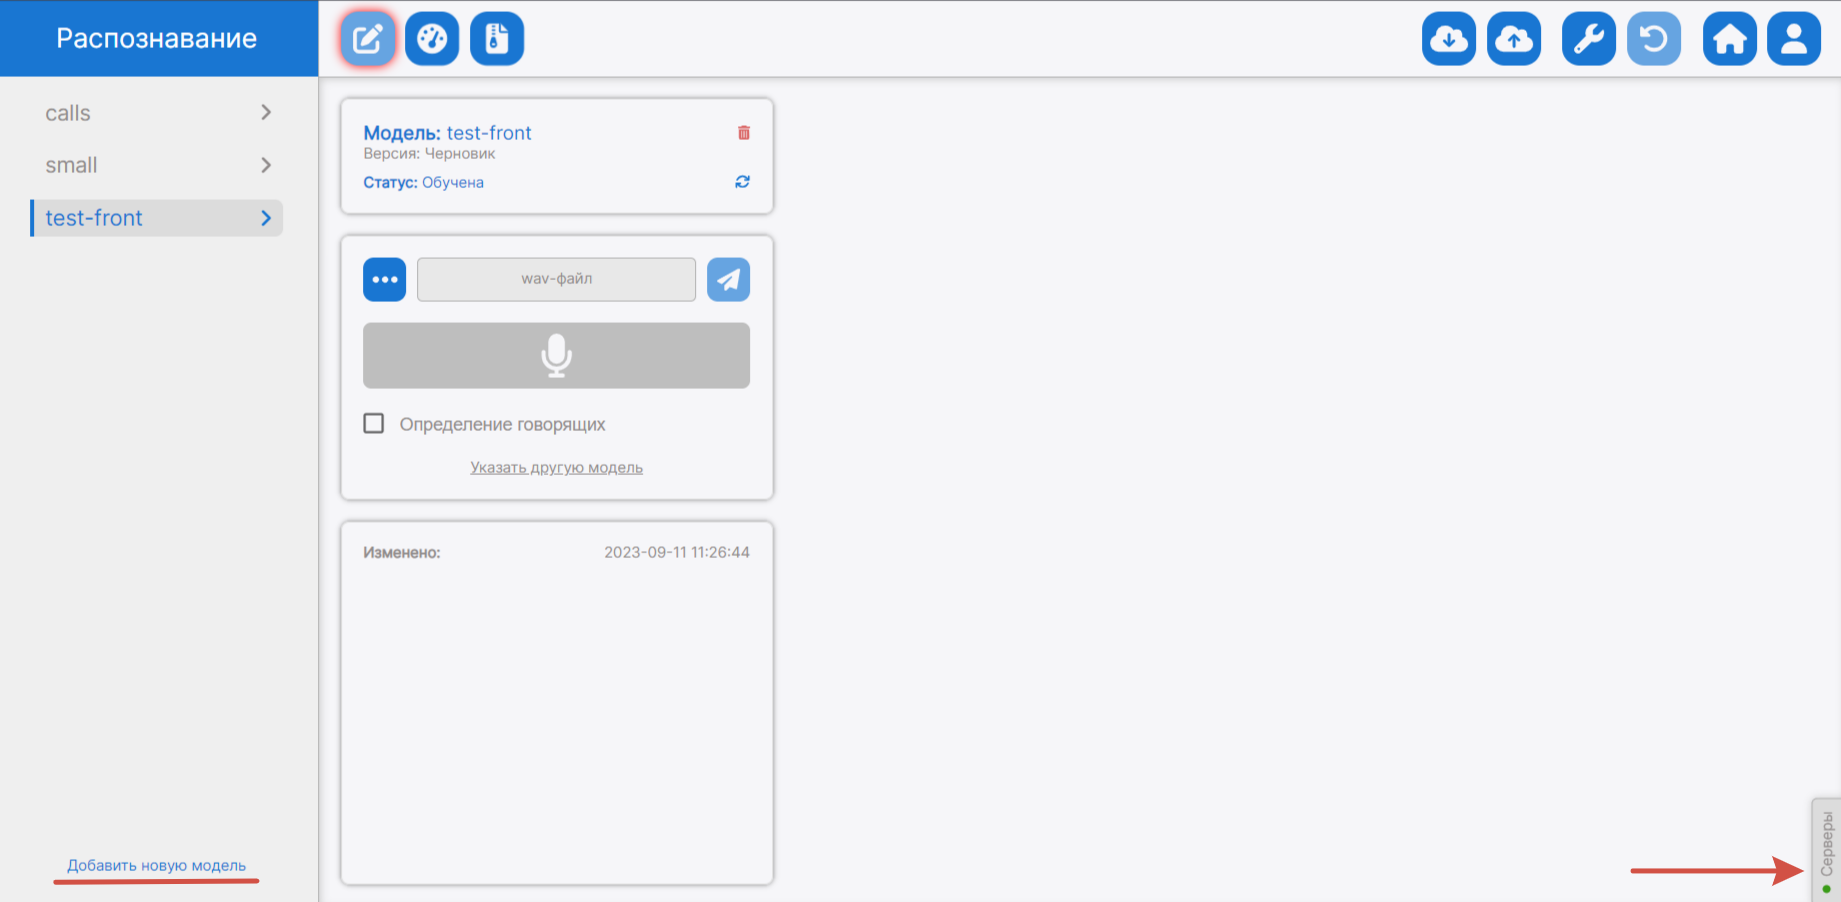The image size is (1841, 902).
Task: Expand the small model chevron
Action: 266,165
